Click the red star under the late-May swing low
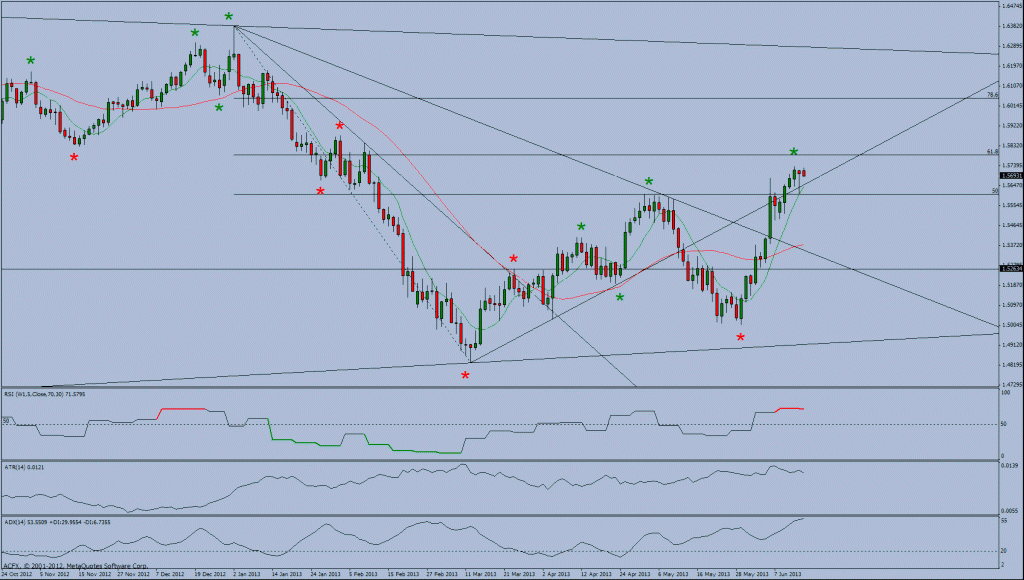 [x=739, y=337]
